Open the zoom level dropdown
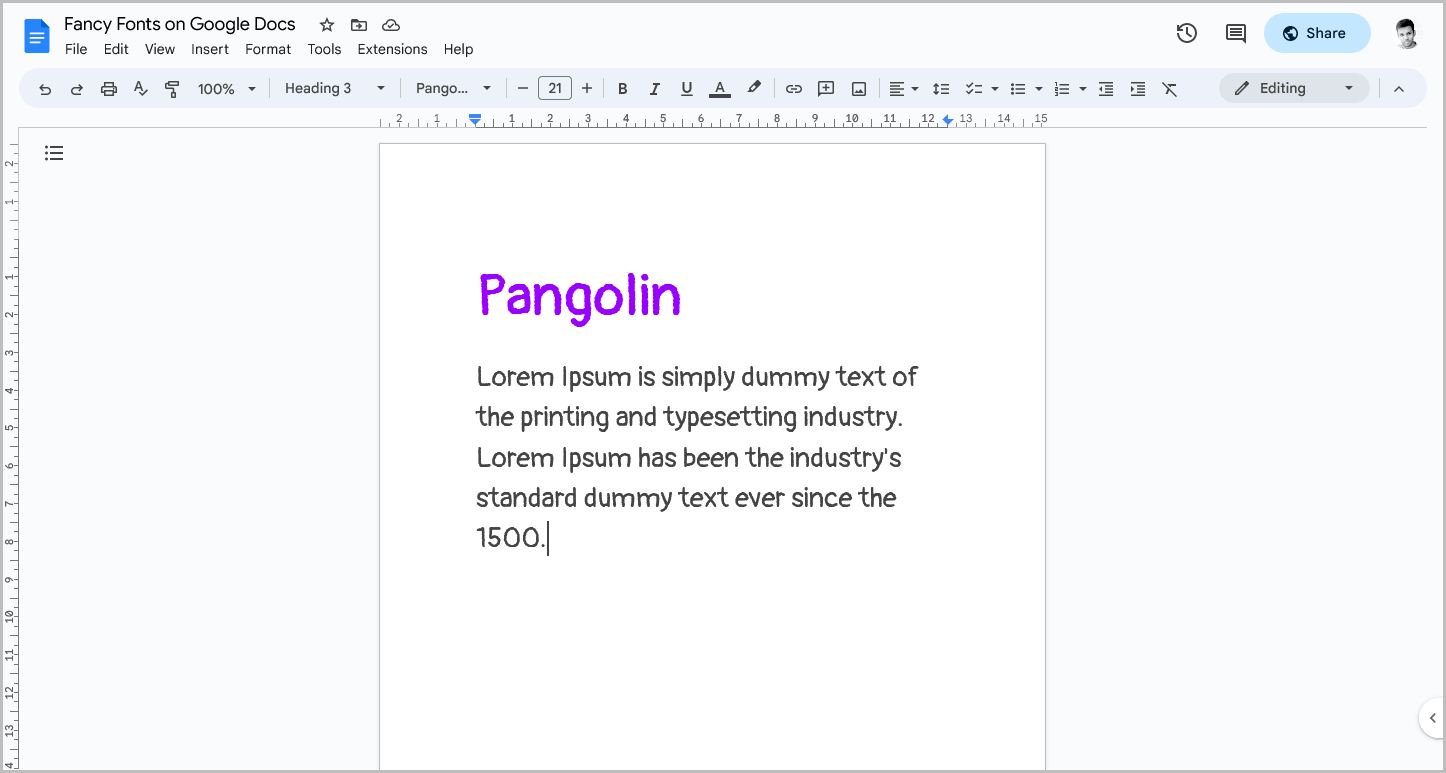This screenshot has height=773, width=1446. [225, 89]
